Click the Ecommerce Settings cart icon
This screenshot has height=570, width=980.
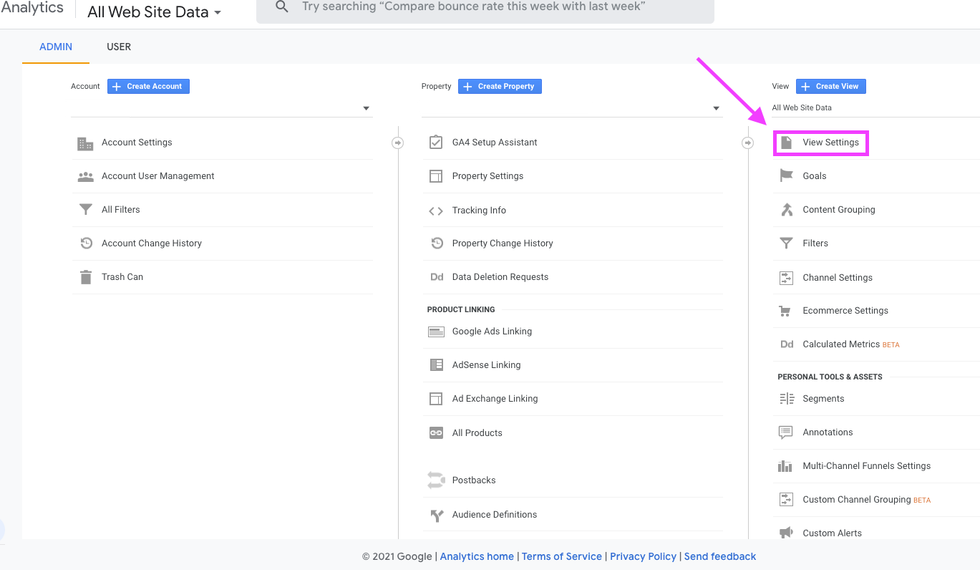[x=786, y=311]
